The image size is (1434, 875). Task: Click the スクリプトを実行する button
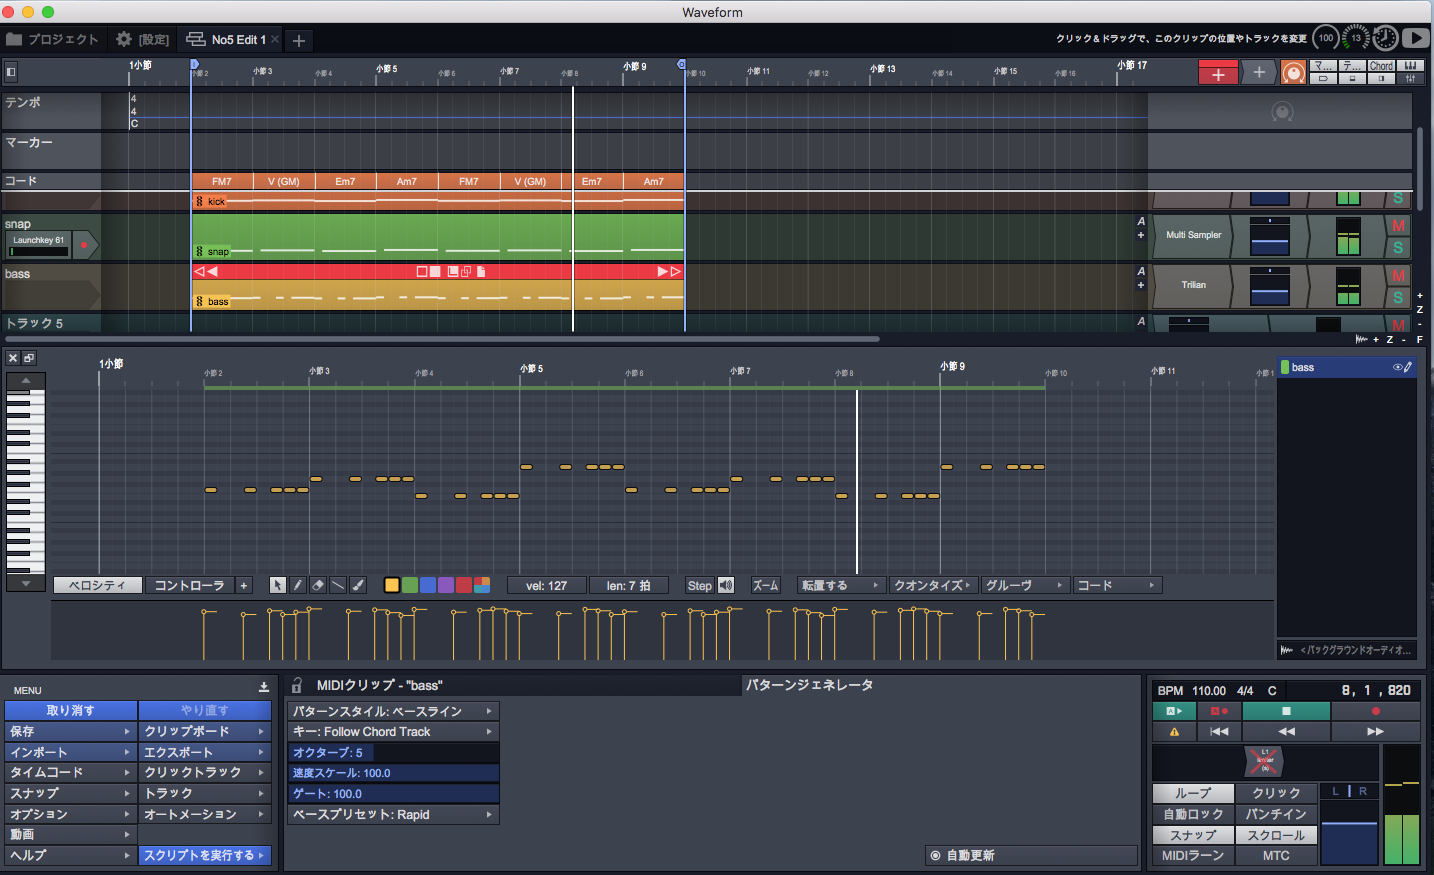[x=204, y=855]
